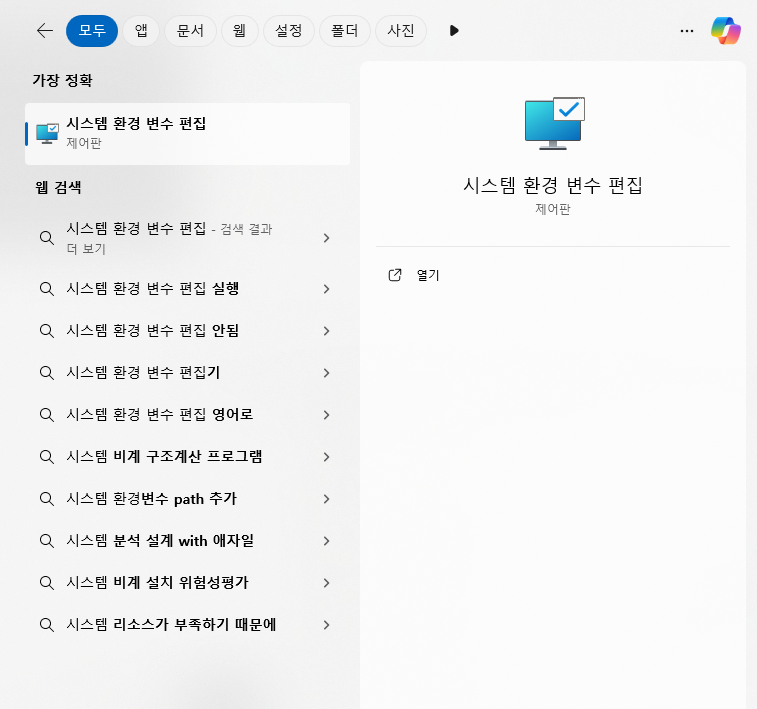Click the 제어판 label in preview pane

coord(553,209)
